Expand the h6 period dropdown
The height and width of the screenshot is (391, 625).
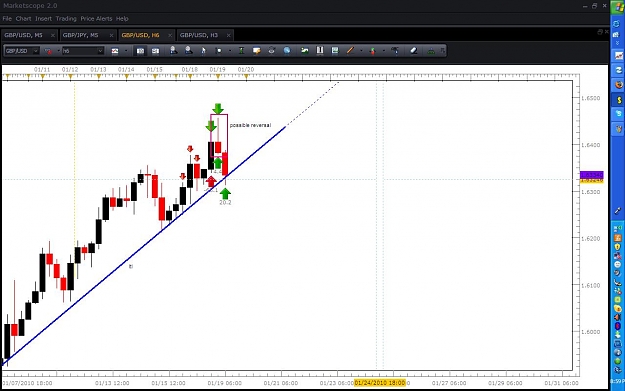pyautogui.click(x=100, y=51)
